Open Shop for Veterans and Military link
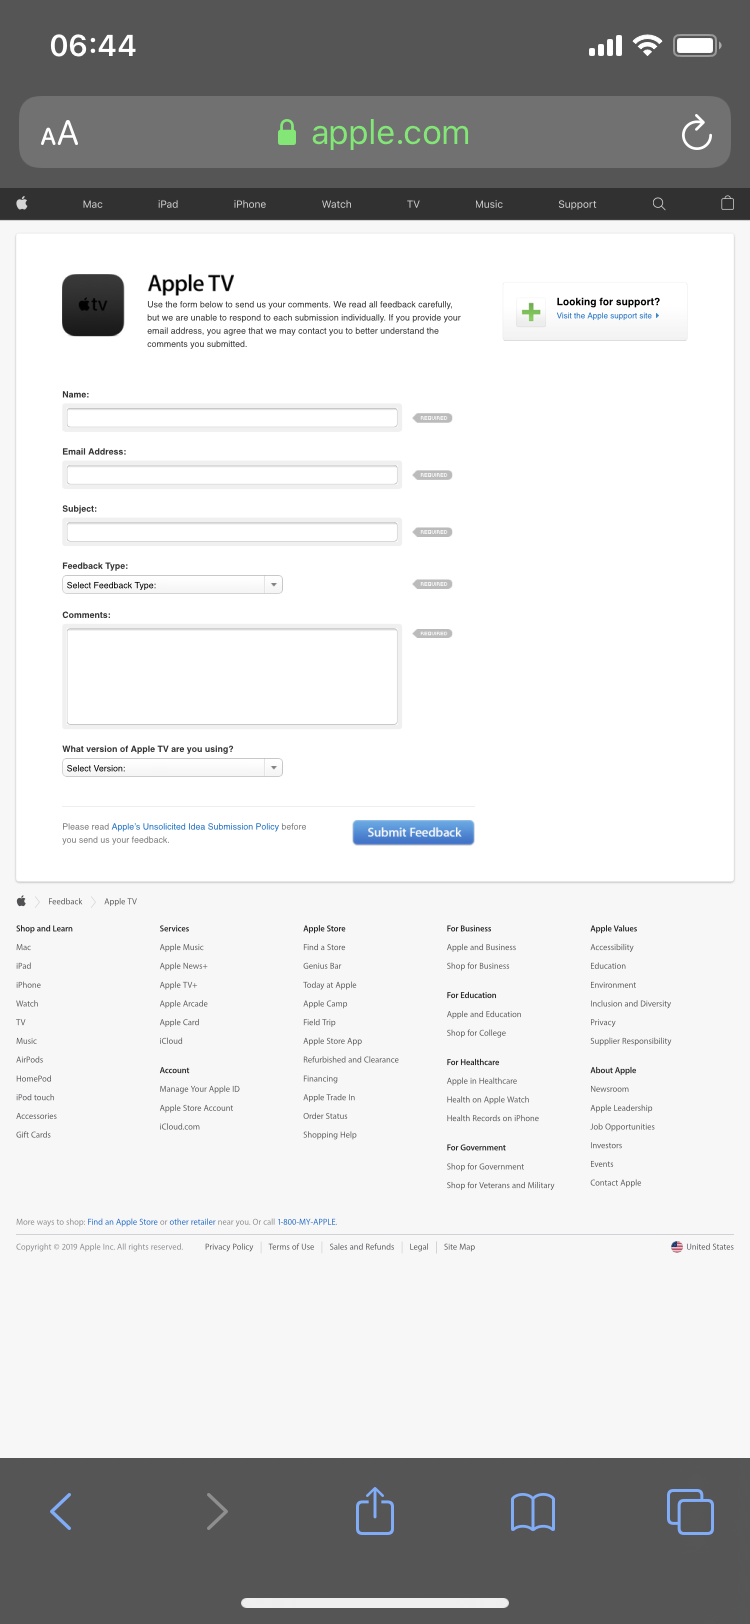The width and height of the screenshot is (750, 1624). (500, 1186)
